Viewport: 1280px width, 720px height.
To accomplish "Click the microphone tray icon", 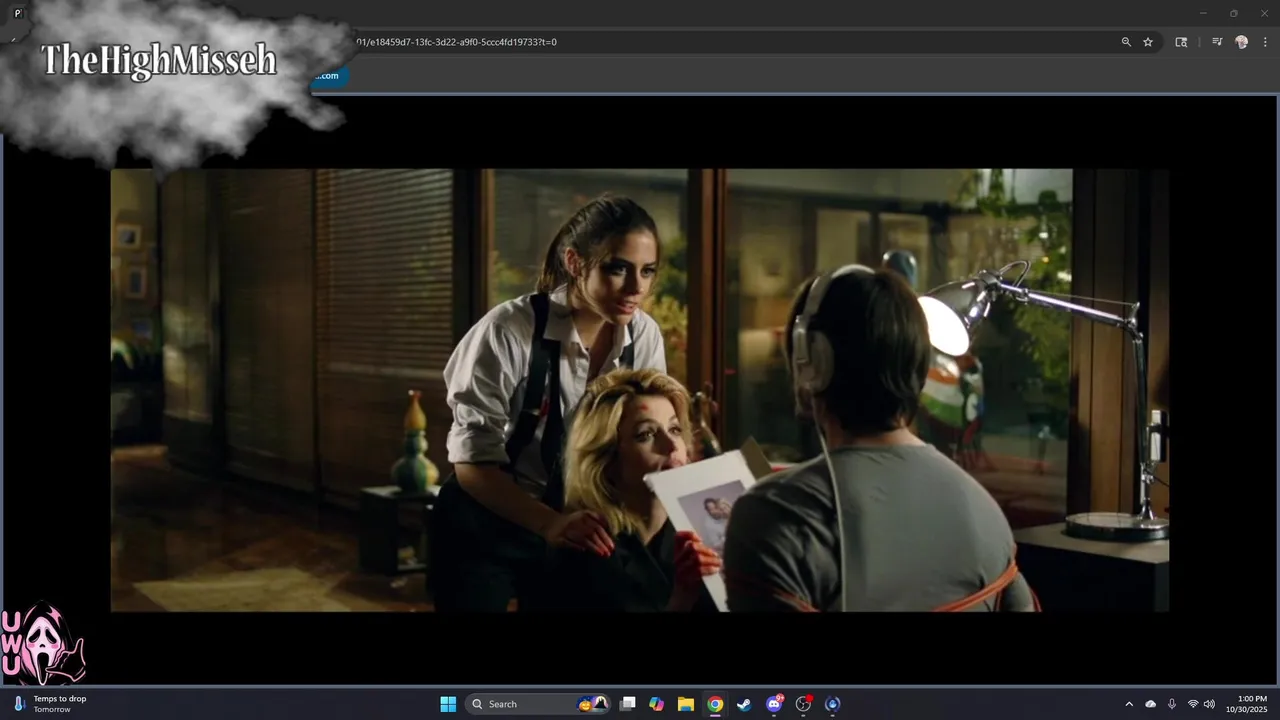I will [x=1172, y=704].
